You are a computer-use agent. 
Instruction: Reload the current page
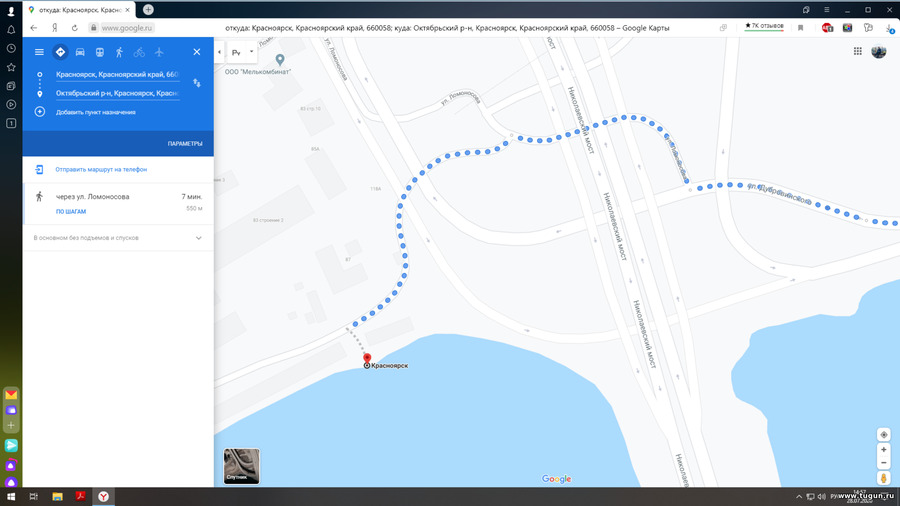75,28
